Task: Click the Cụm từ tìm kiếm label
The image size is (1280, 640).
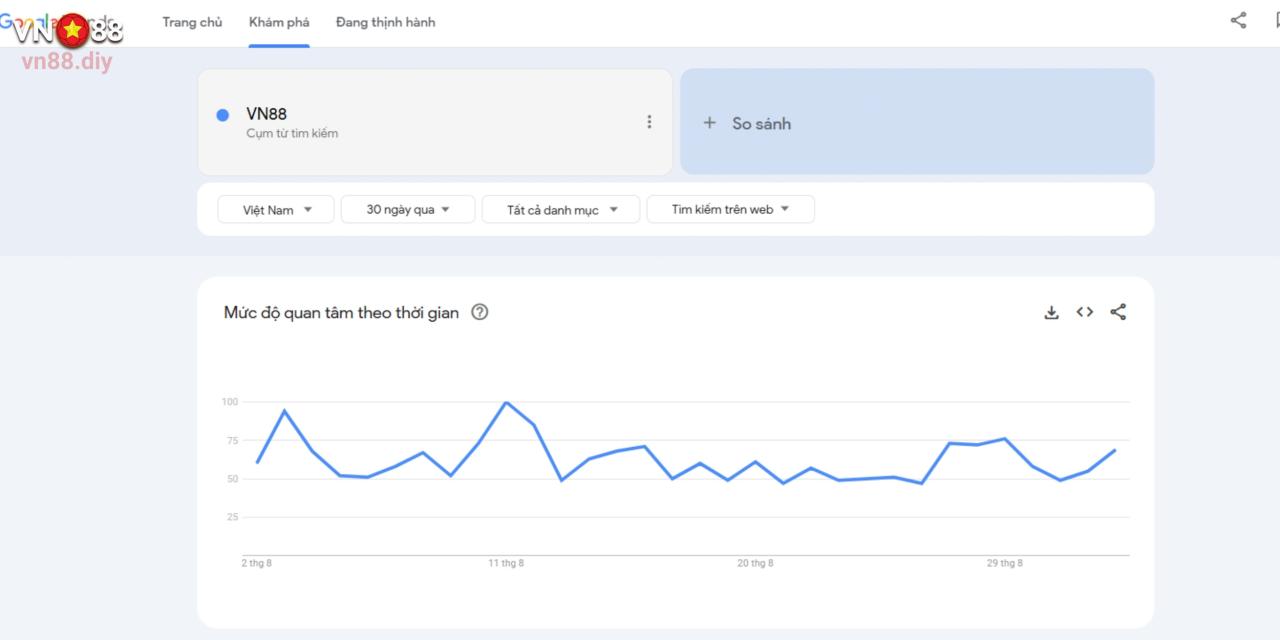Action: click(292, 134)
